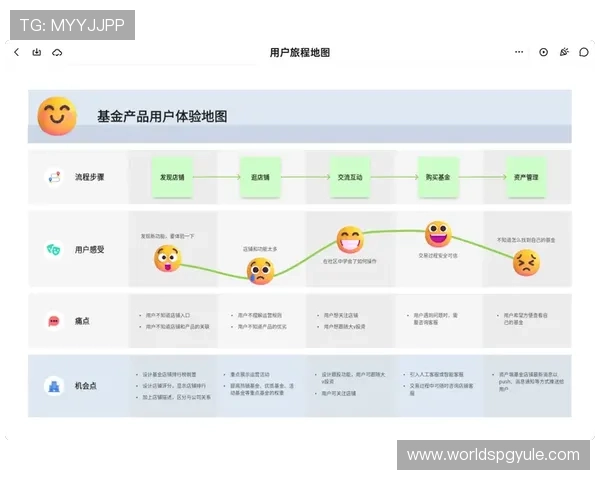Select the 购买基金 step card
Image resolution: width=600 pixels, height=480 pixels.
tap(438, 177)
